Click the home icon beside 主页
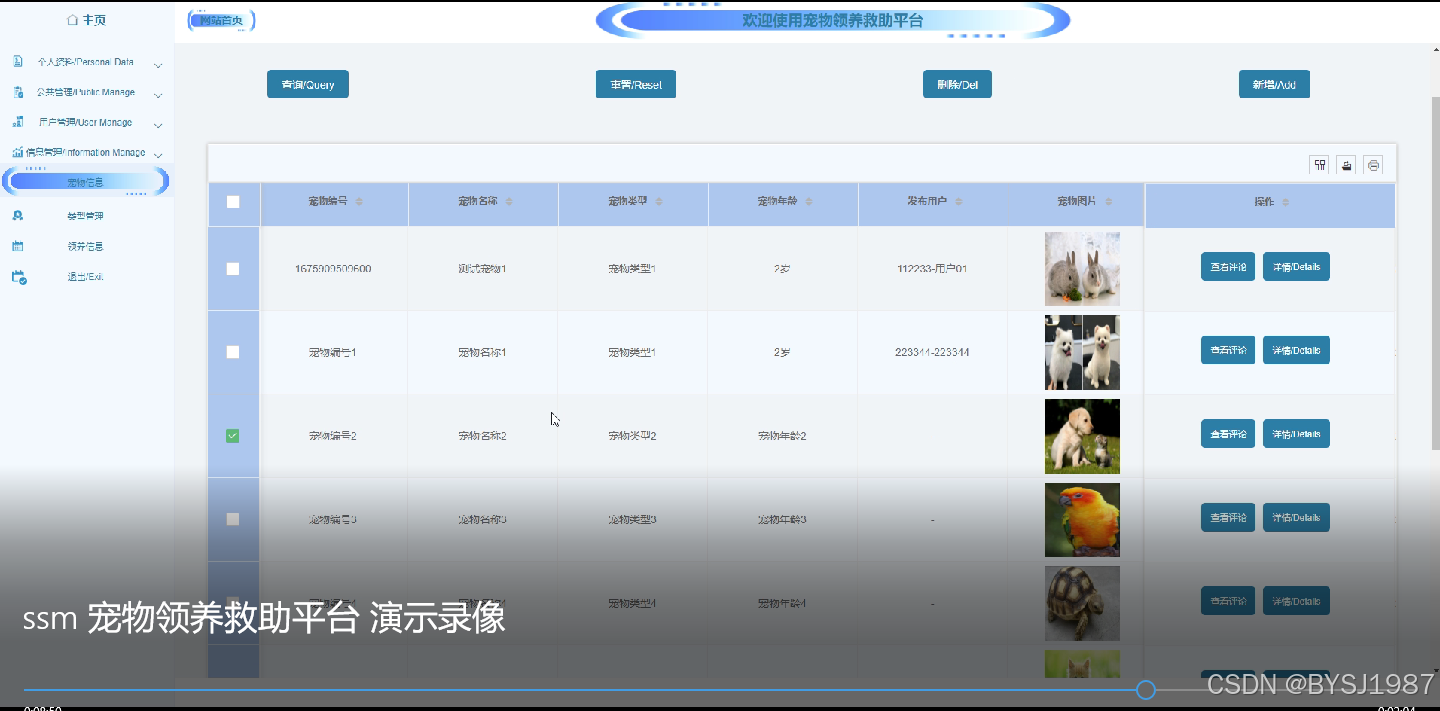The image size is (1440, 711). (x=72, y=20)
